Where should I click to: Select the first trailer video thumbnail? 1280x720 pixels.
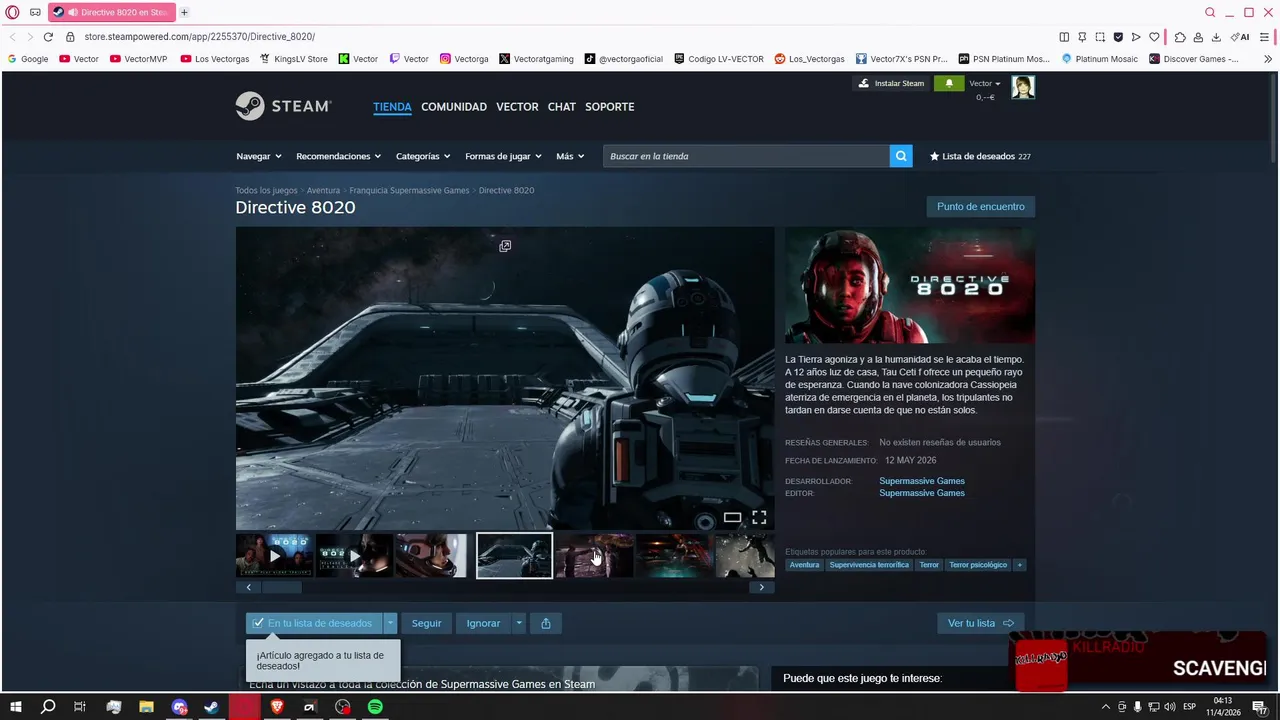(x=274, y=556)
